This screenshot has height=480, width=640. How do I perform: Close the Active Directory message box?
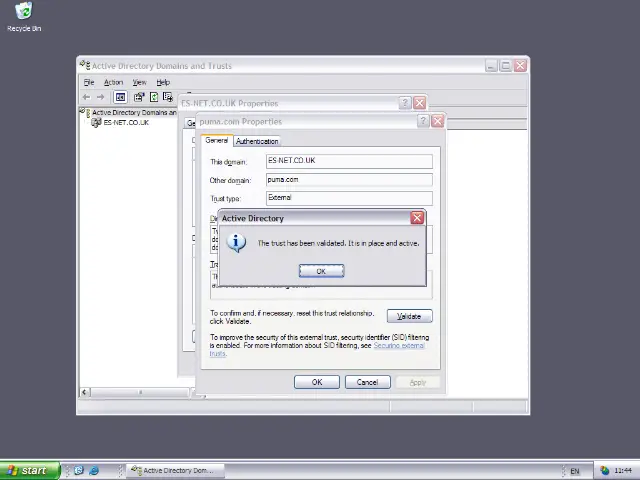coord(417,218)
